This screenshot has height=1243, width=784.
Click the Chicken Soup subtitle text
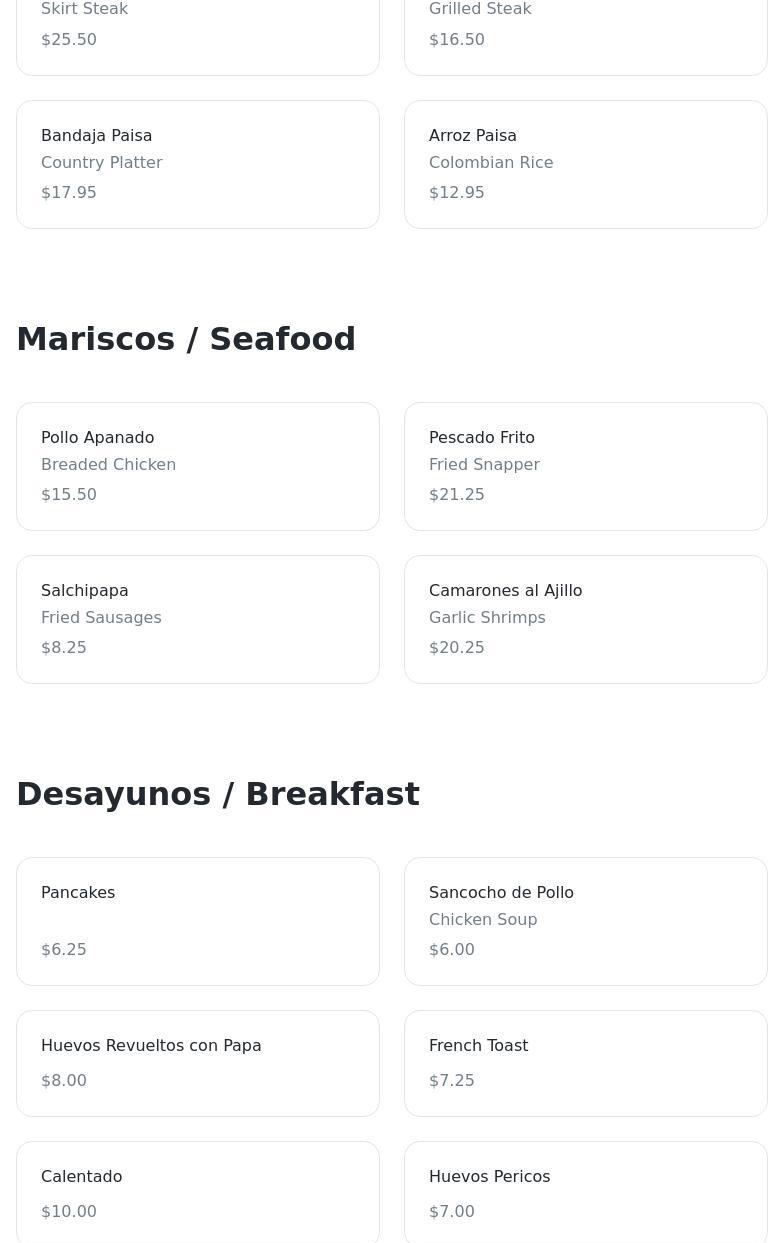pyautogui.click(x=483, y=920)
